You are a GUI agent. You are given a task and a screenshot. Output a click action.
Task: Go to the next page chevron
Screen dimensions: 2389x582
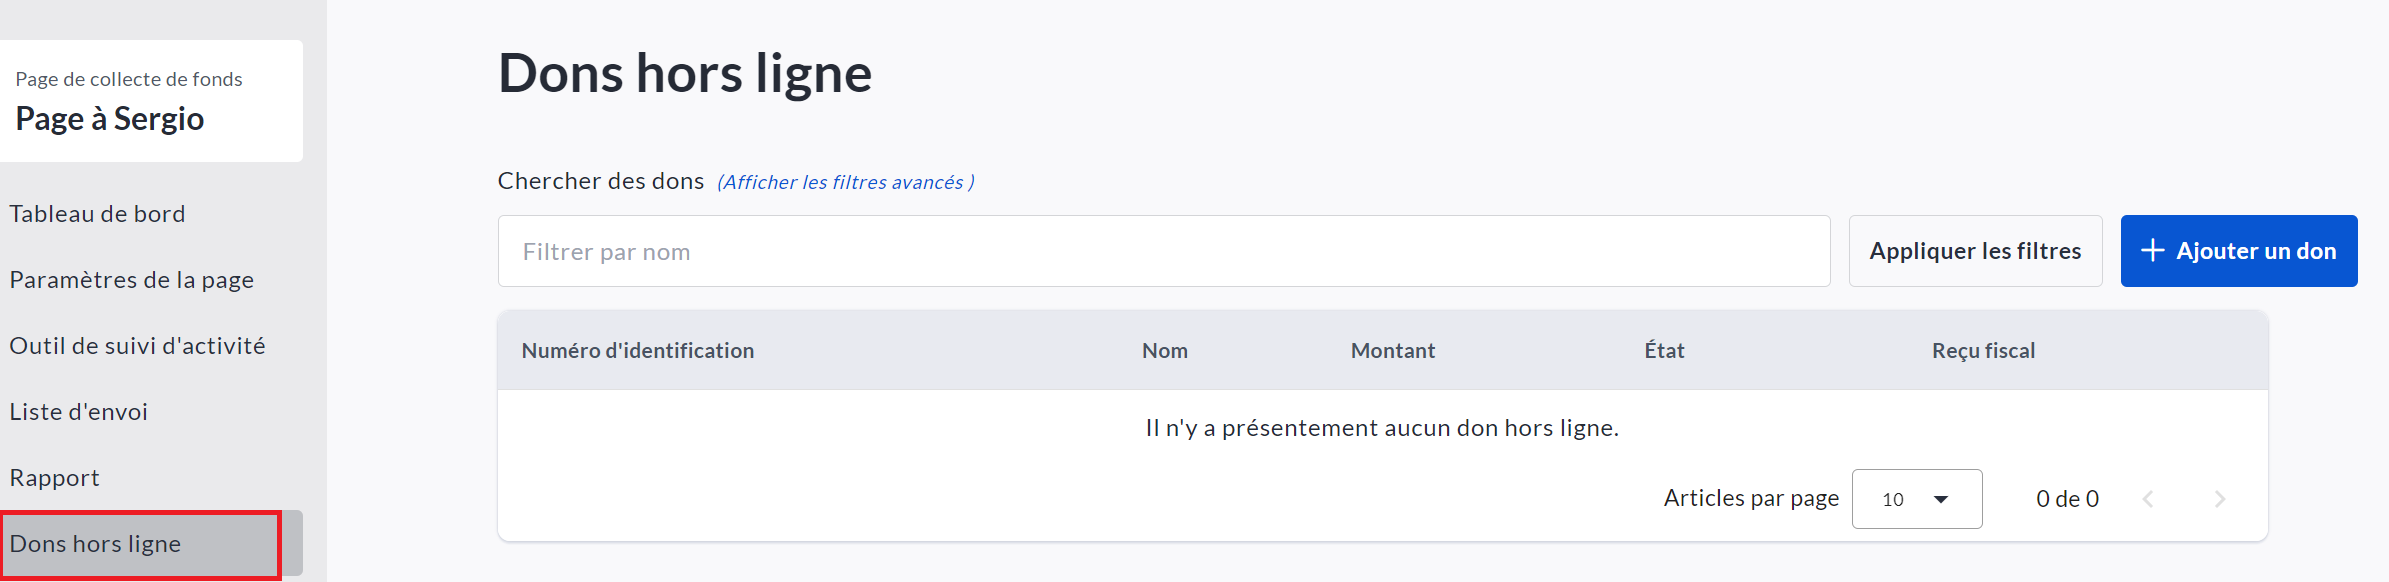2220,499
